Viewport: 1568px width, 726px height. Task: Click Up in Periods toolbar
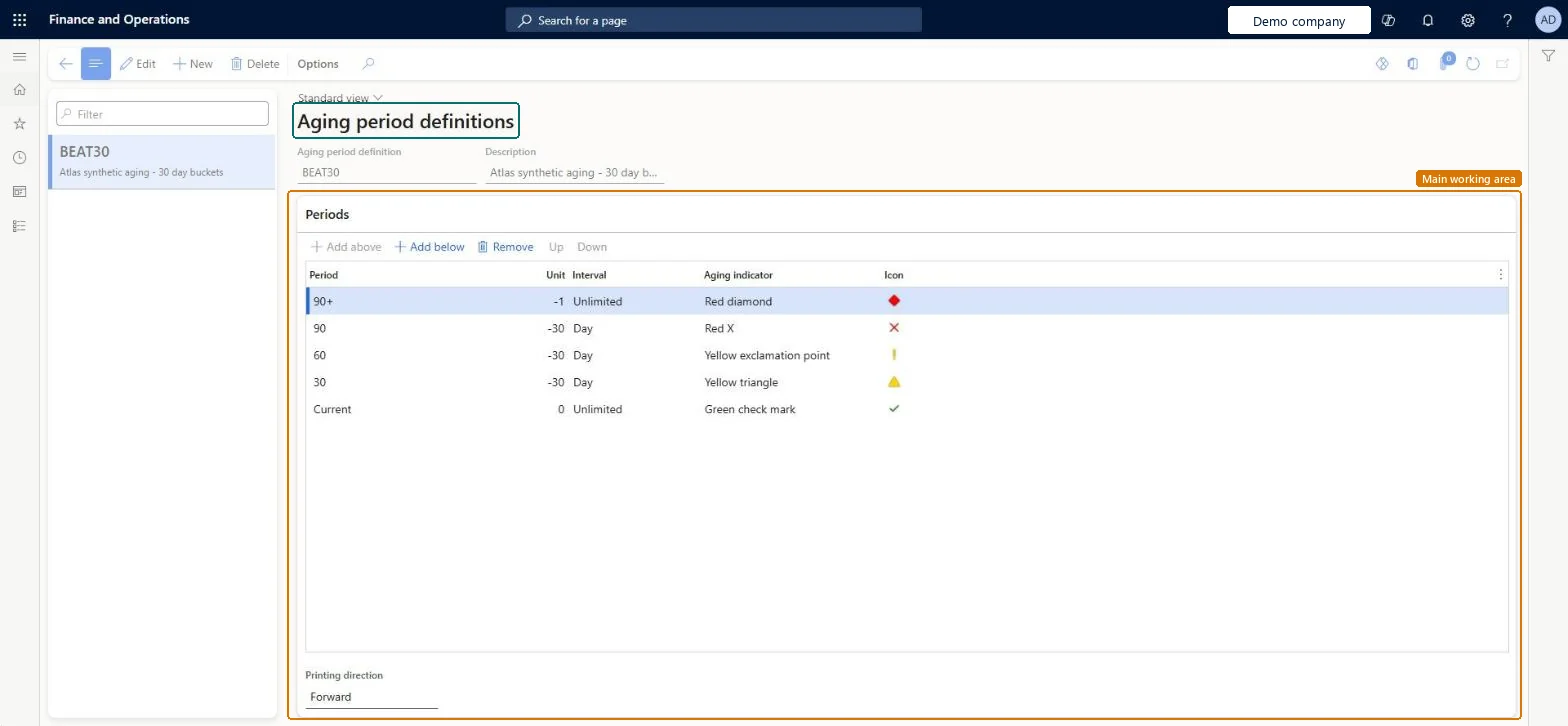point(556,247)
